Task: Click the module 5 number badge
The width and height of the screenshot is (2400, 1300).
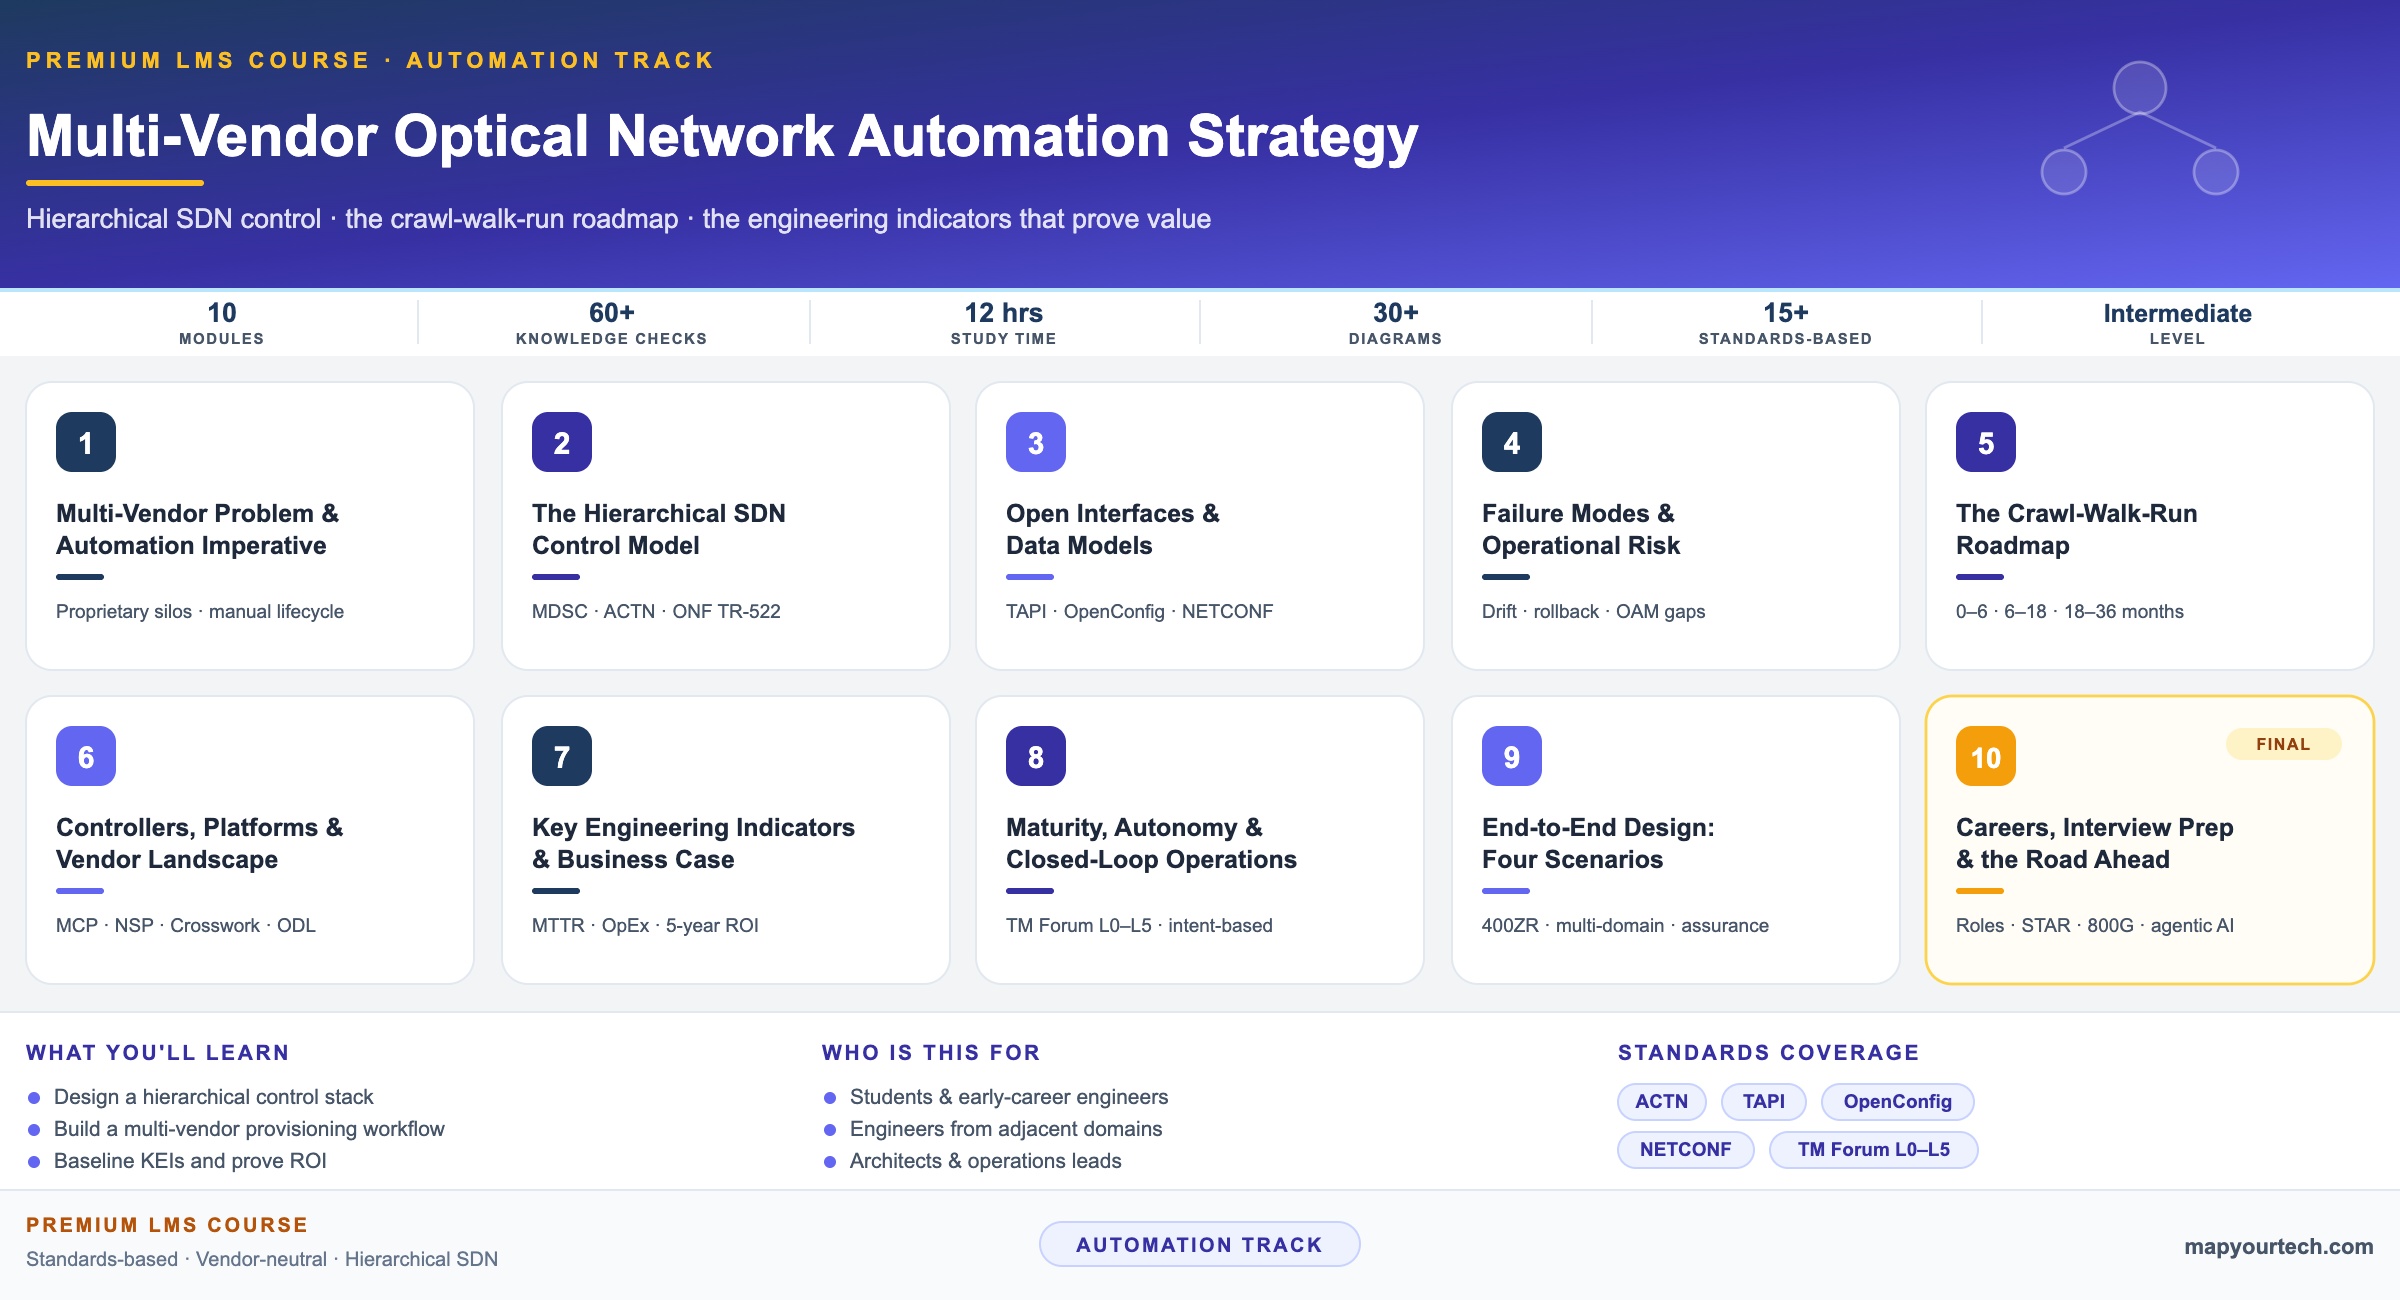Action: (x=1986, y=442)
